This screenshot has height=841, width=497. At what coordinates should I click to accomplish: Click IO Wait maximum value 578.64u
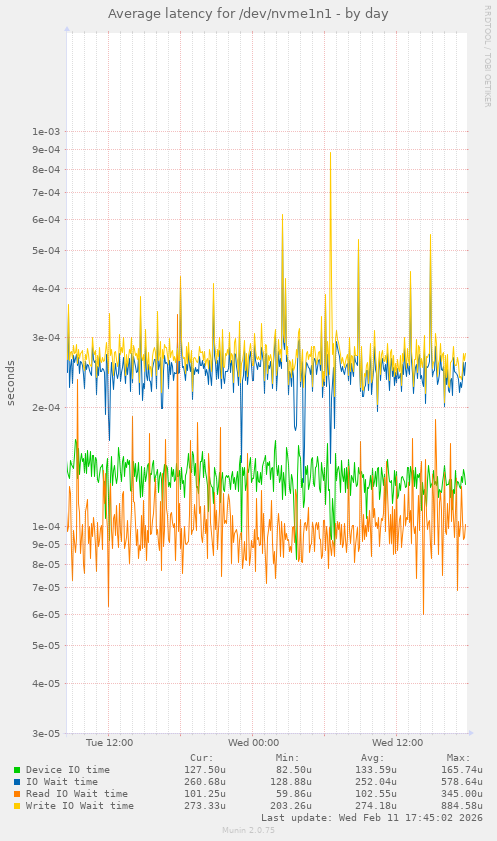(x=462, y=781)
